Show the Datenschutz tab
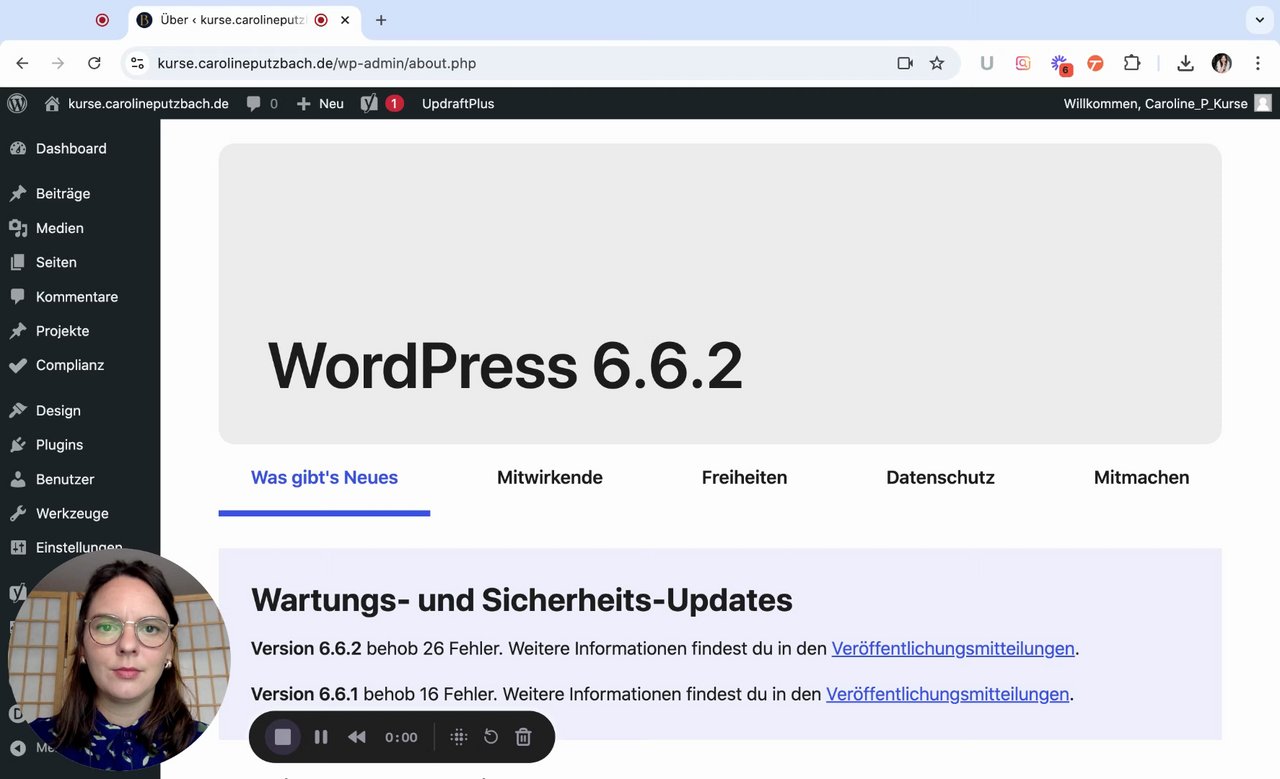 tap(940, 478)
